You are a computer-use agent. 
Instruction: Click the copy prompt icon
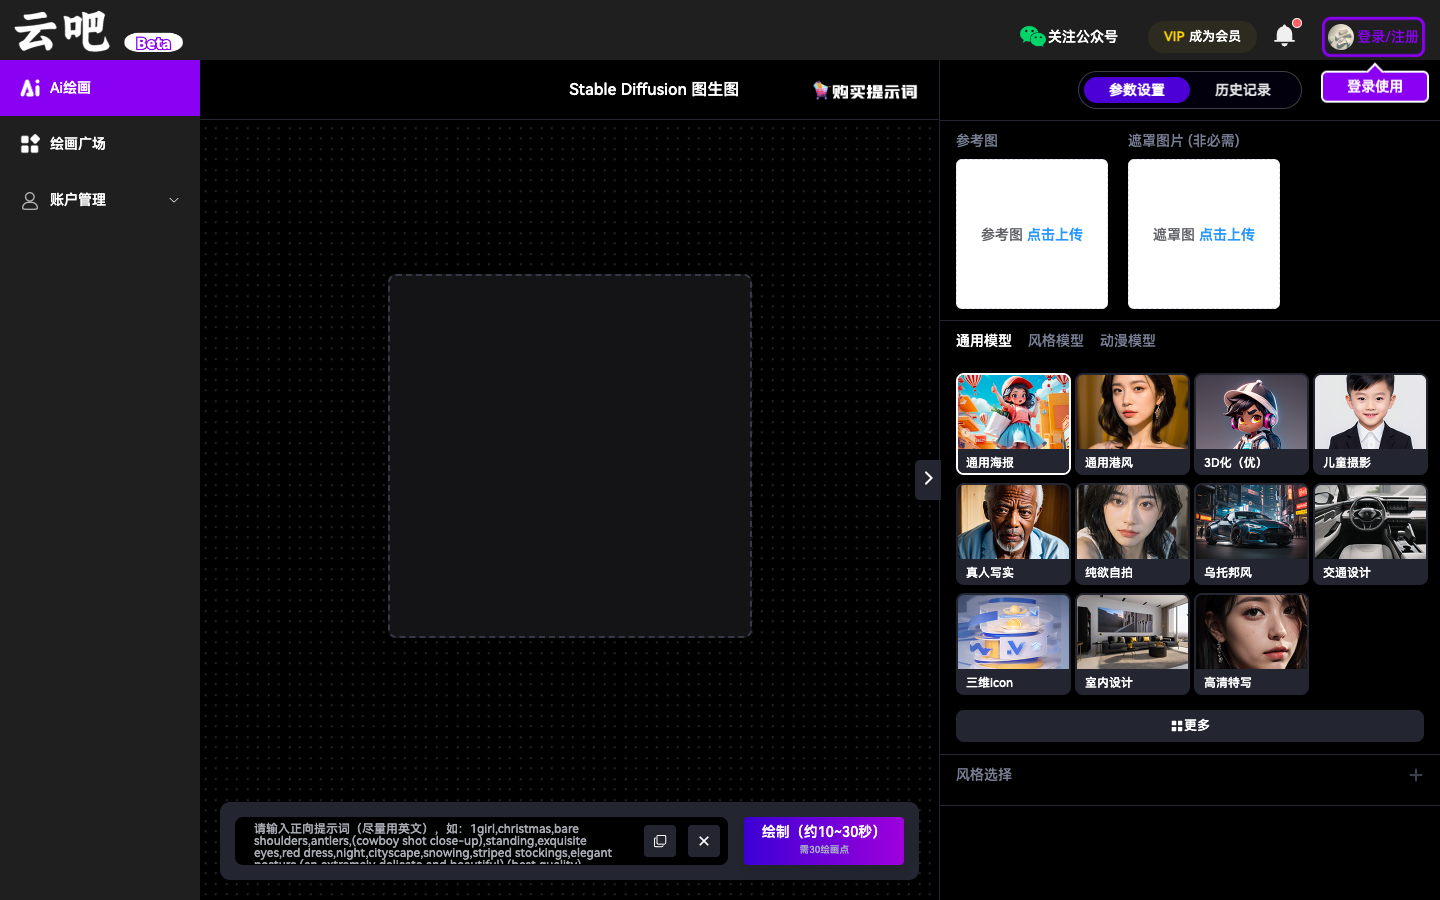660,841
